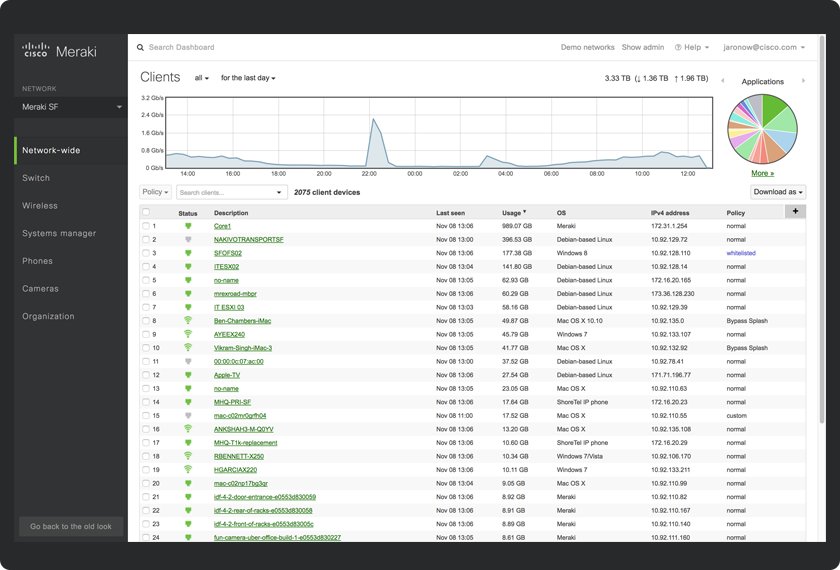
Task: Check the box for row 1 Core1
Action: tap(146, 226)
